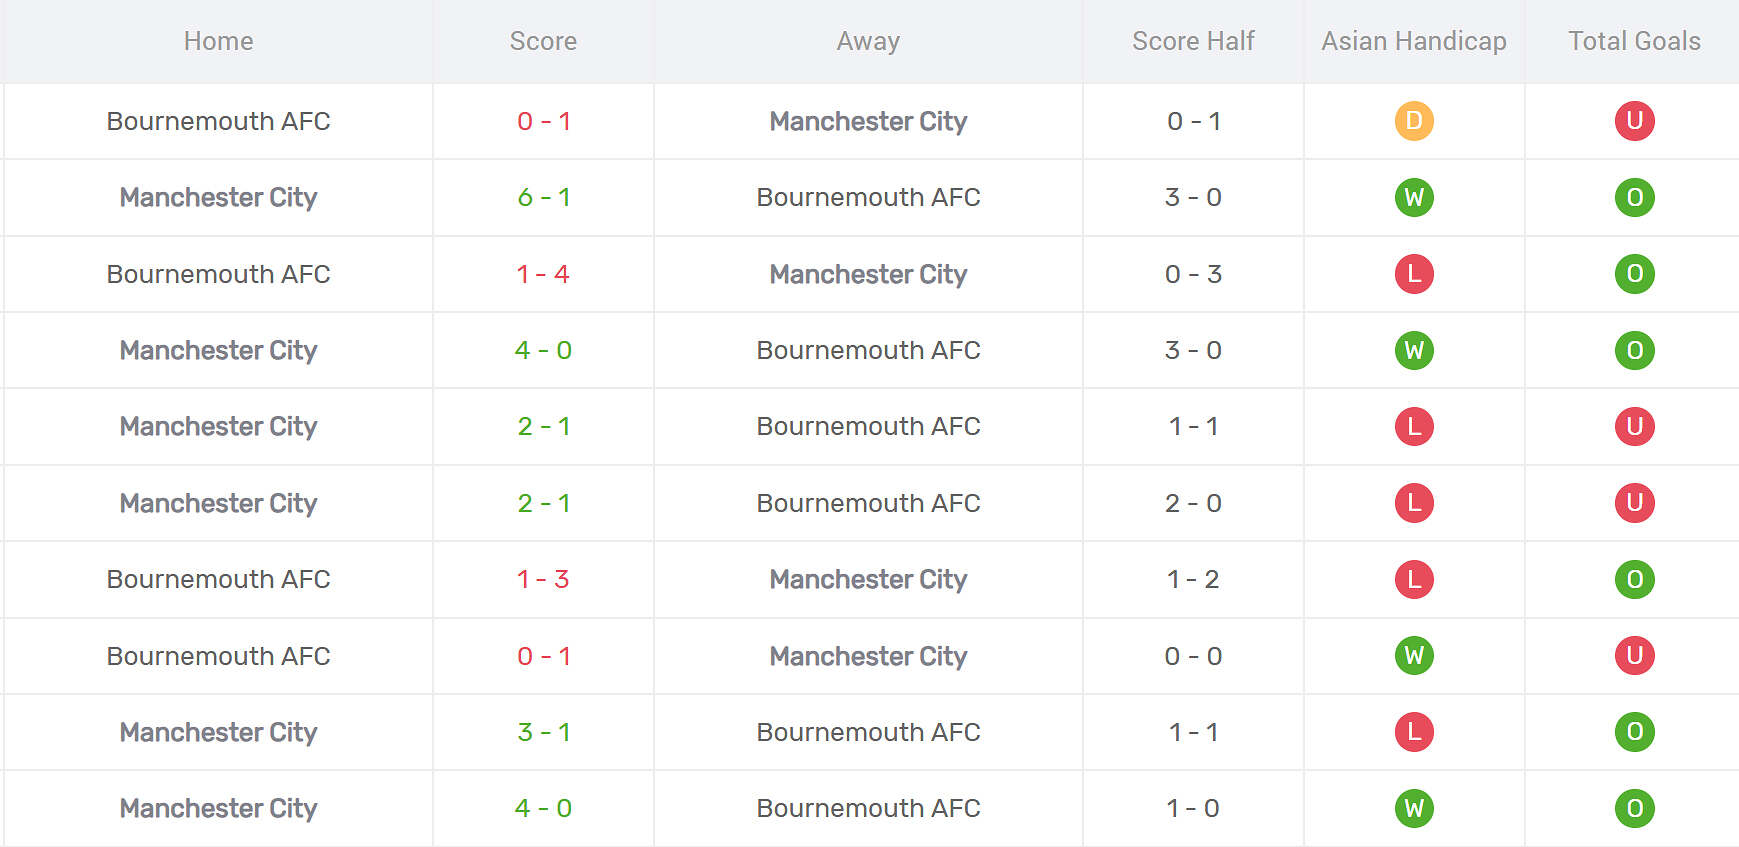The width and height of the screenshot is (1739, 847).
Task: Click the Home column header
Action: click(218, 41)
